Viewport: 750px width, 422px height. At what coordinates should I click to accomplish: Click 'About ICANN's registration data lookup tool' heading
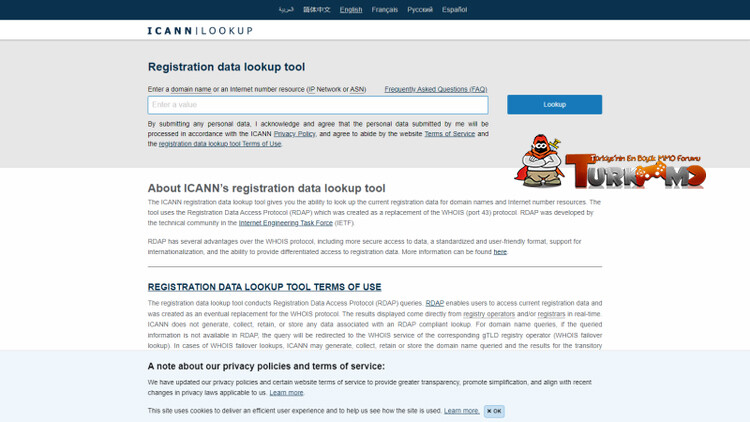[x=266, y=188]
